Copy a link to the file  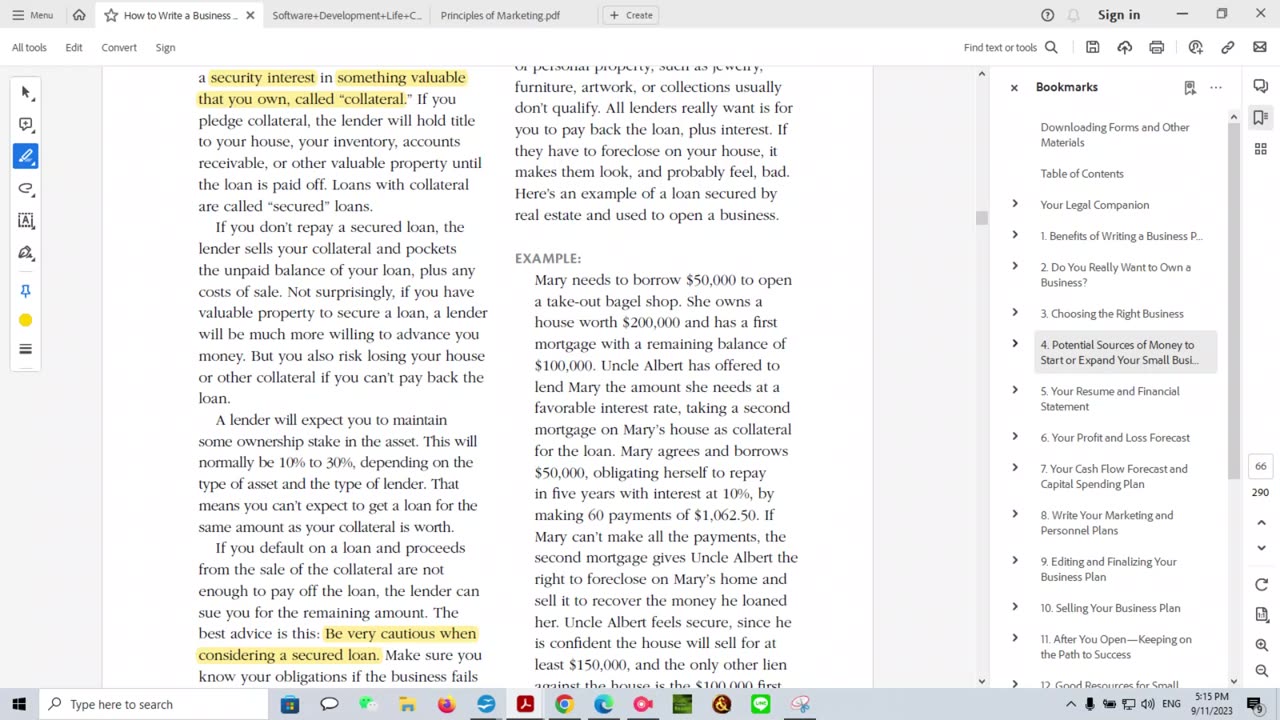tap(1228, 47)
